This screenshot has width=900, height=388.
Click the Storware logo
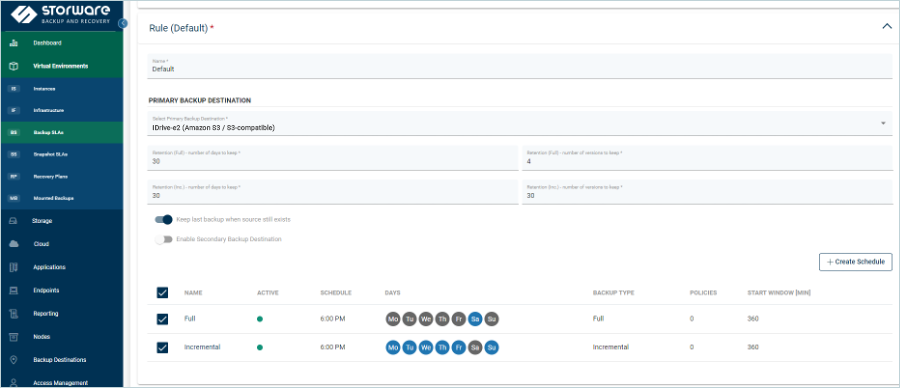[x=60, y=15]
